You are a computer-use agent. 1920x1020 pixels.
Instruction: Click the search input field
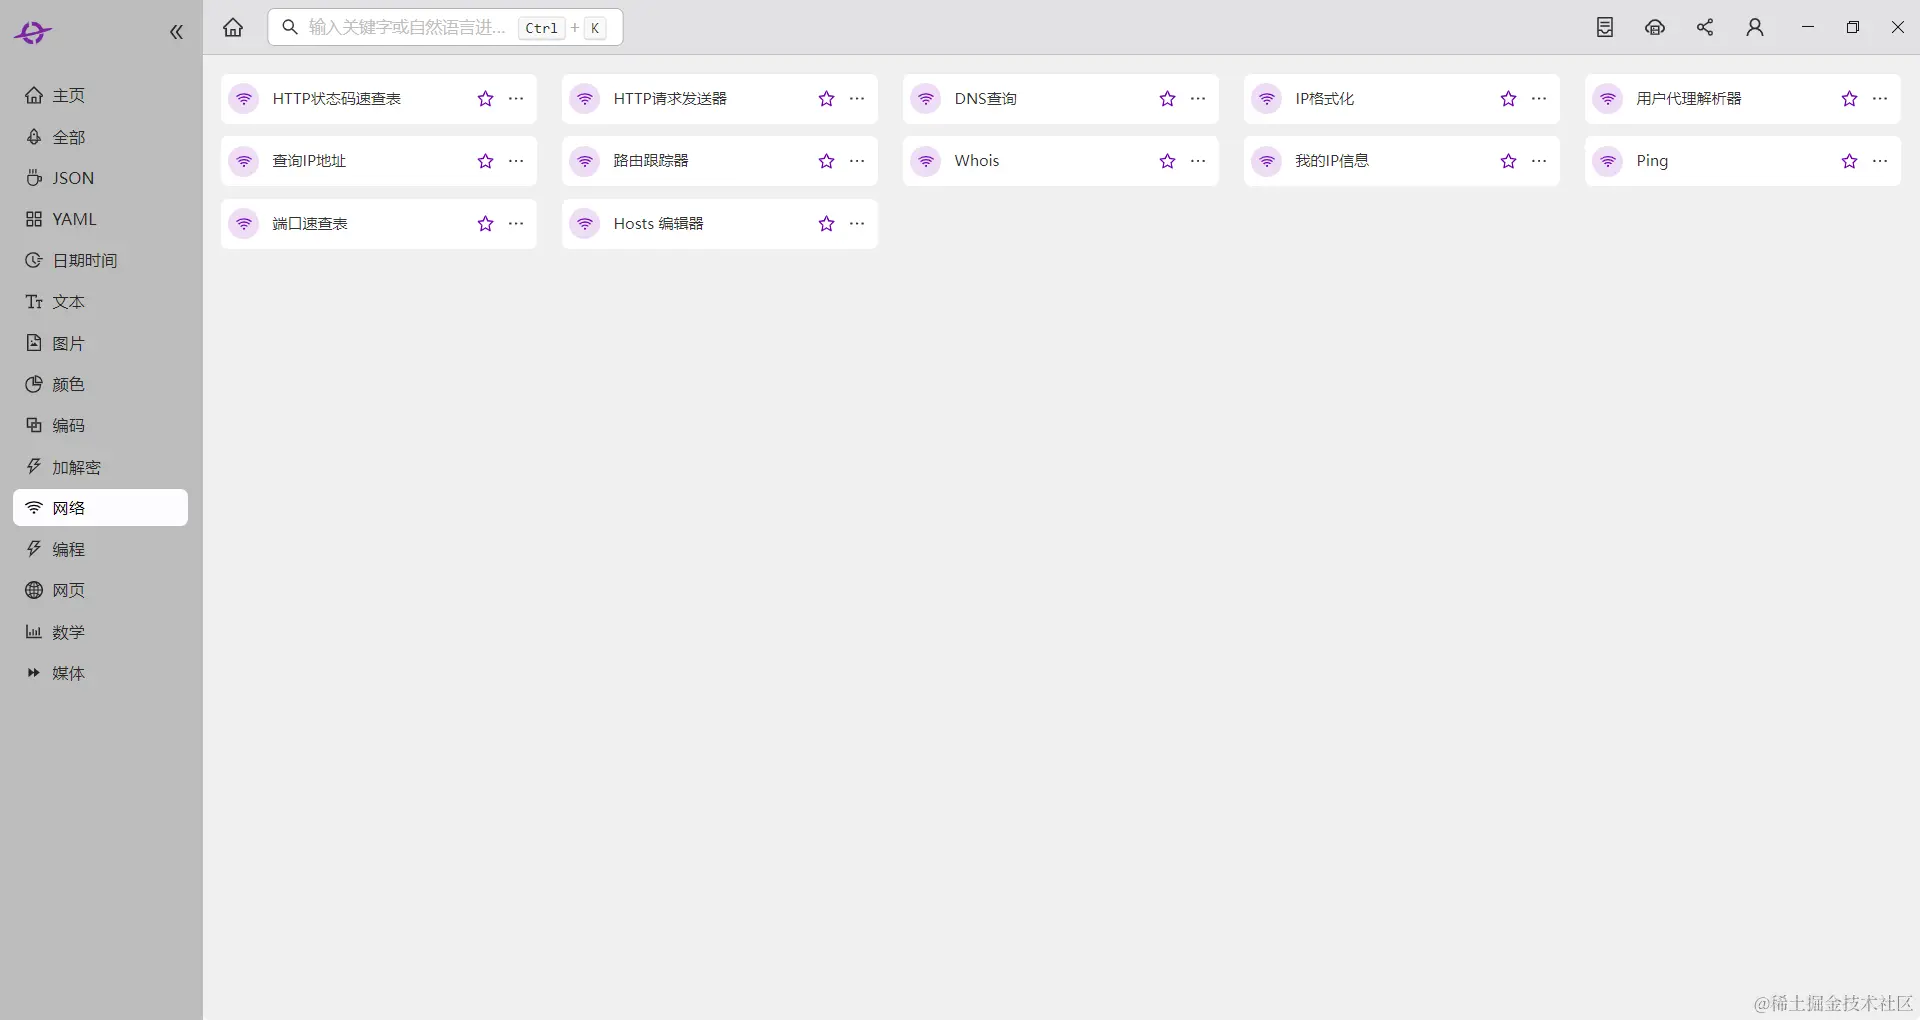point(420,27)
